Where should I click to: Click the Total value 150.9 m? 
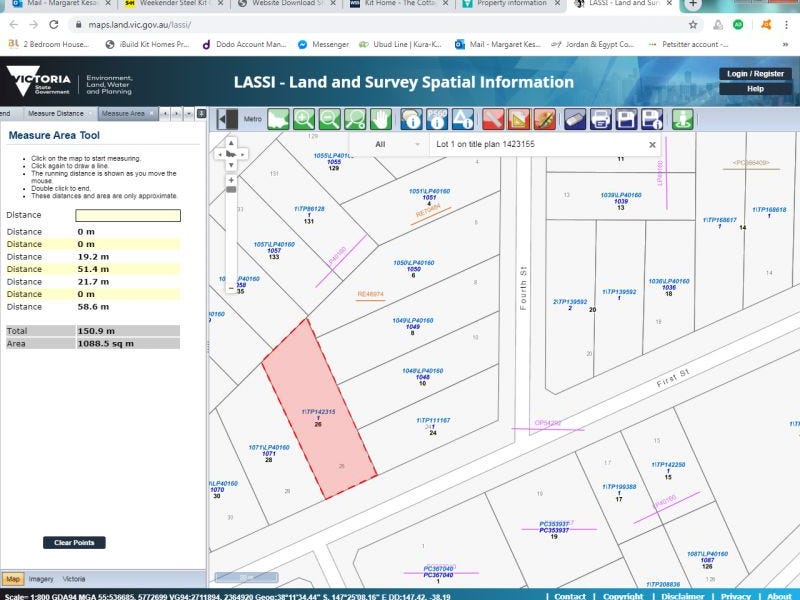pyautogui.click(x=96, y=331)
